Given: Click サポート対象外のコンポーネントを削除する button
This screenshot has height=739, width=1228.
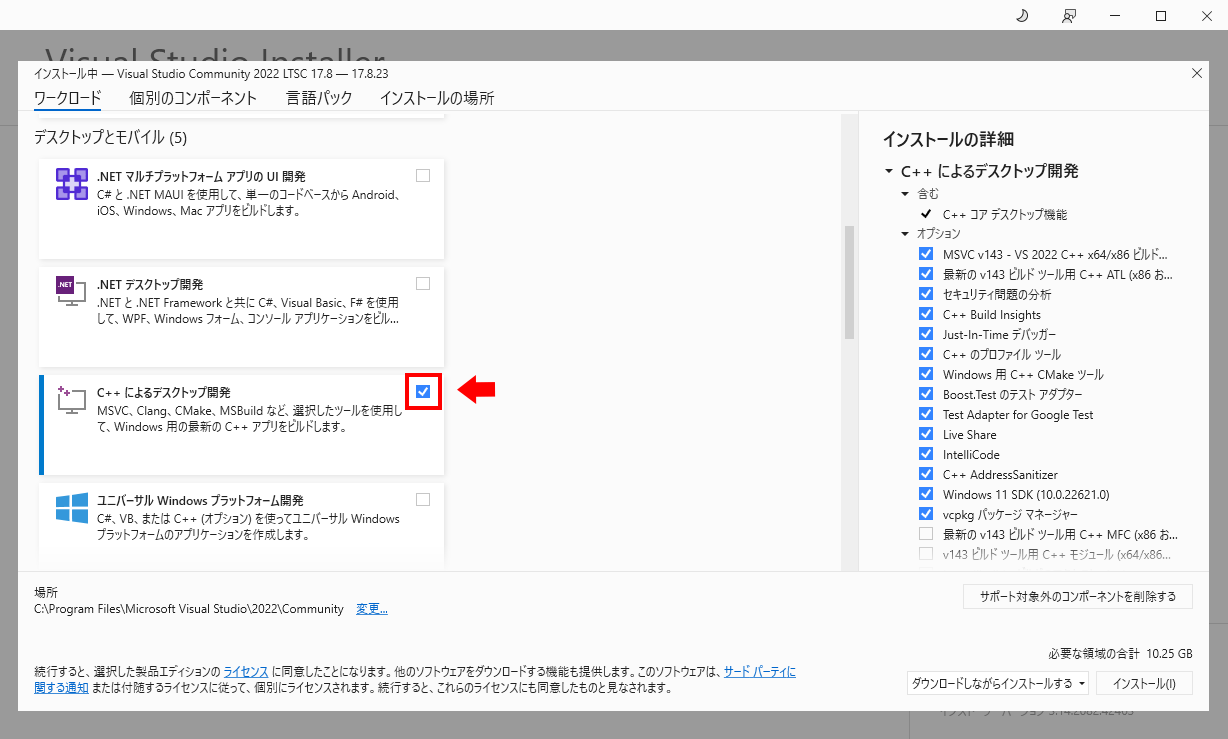Looking at the screenshot, I should click(x=1078, y=597).
